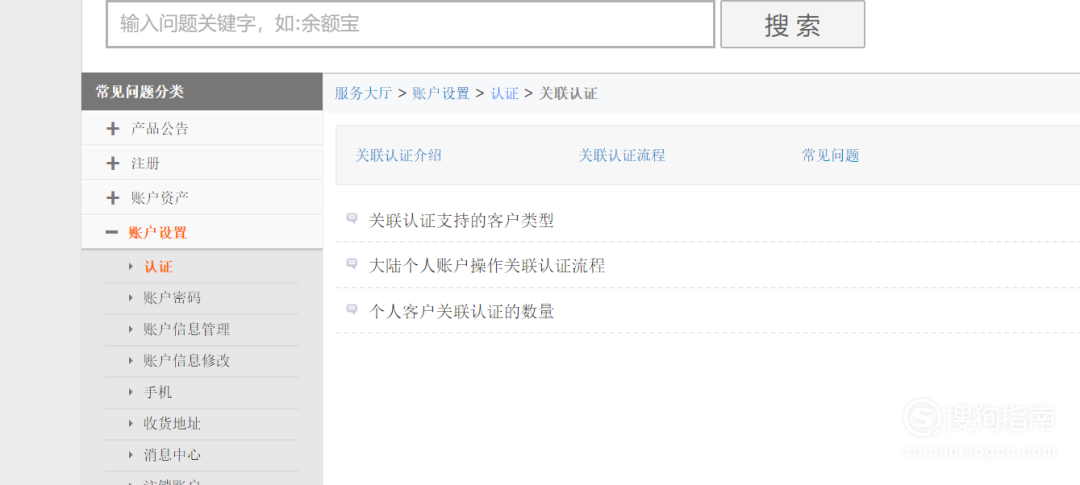This screenshot has width=1080, height=485.
Task: Expand the 注册 category plus icon
Action: [x=113, y=163]
